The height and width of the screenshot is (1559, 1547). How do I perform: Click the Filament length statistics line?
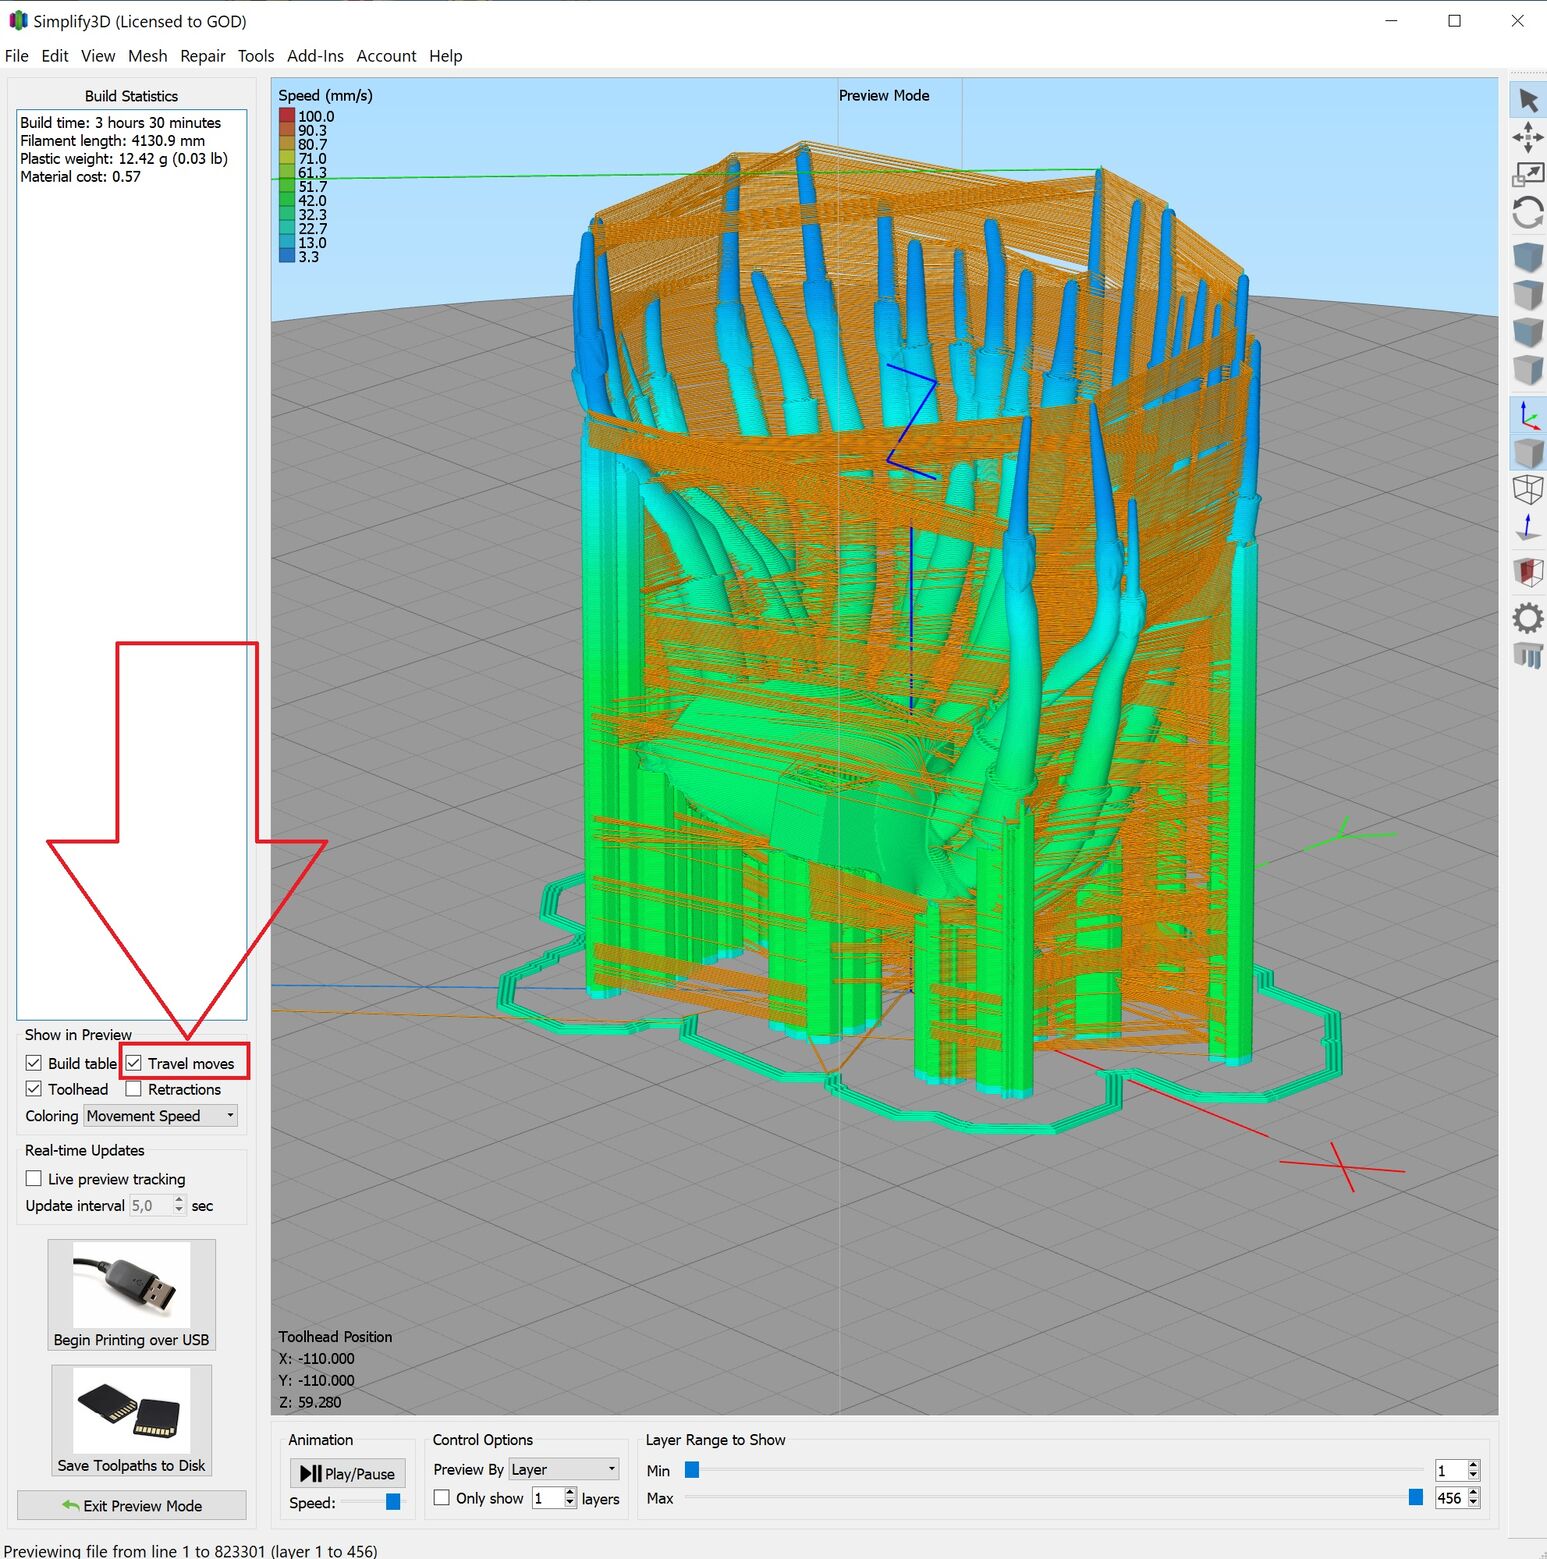click(x=112, y=141)
